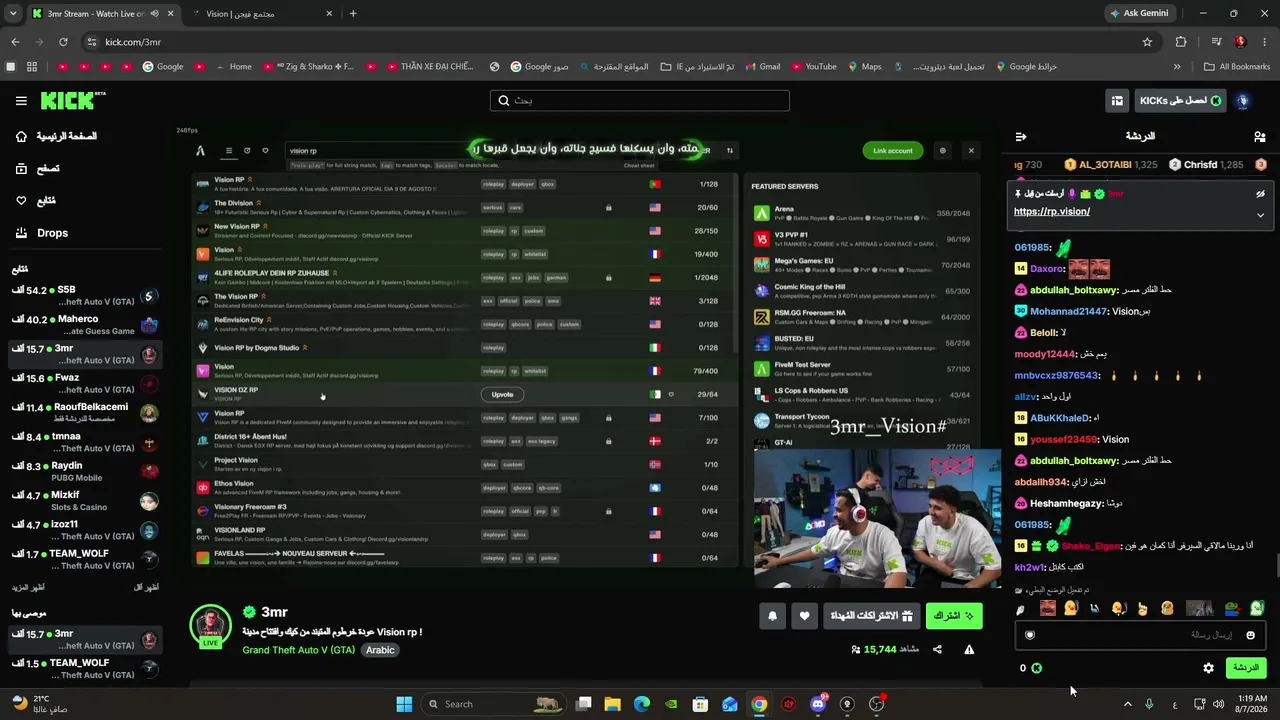Click the chat message input field
The height and width of the screenshot is (720, 1280).
(1140, 635)
